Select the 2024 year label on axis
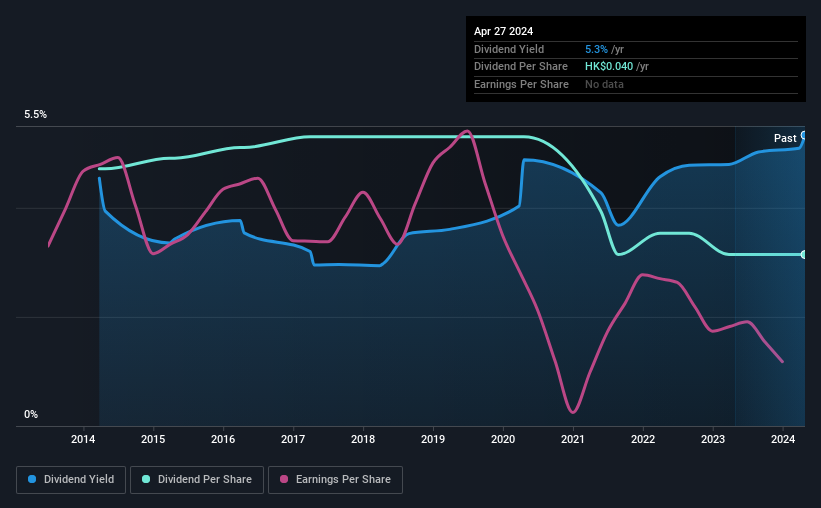Viewport: 821px width, 508px height. tap(783, 439)
